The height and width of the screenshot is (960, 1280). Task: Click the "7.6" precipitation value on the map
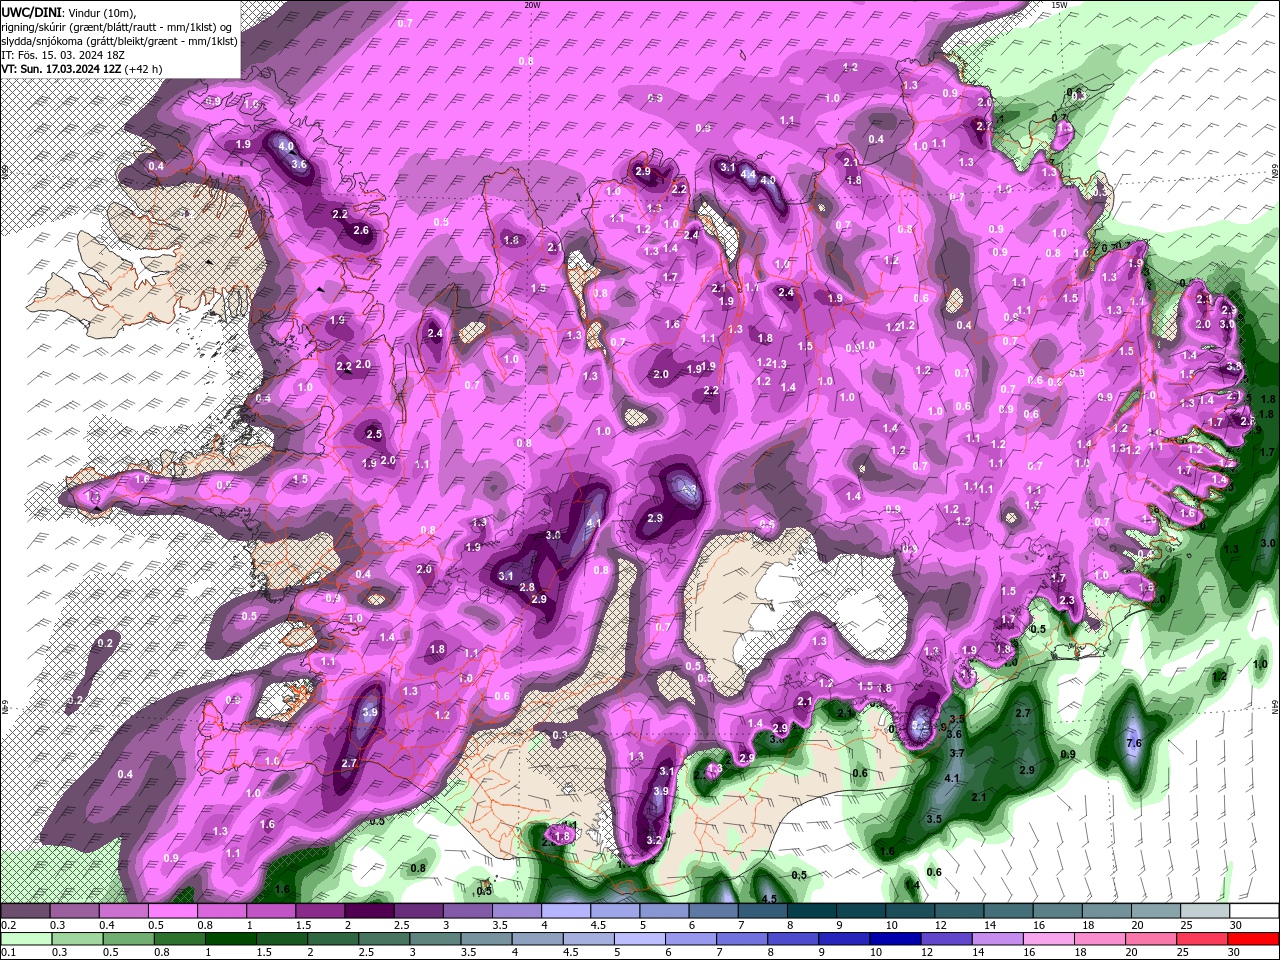point(1134,743)
